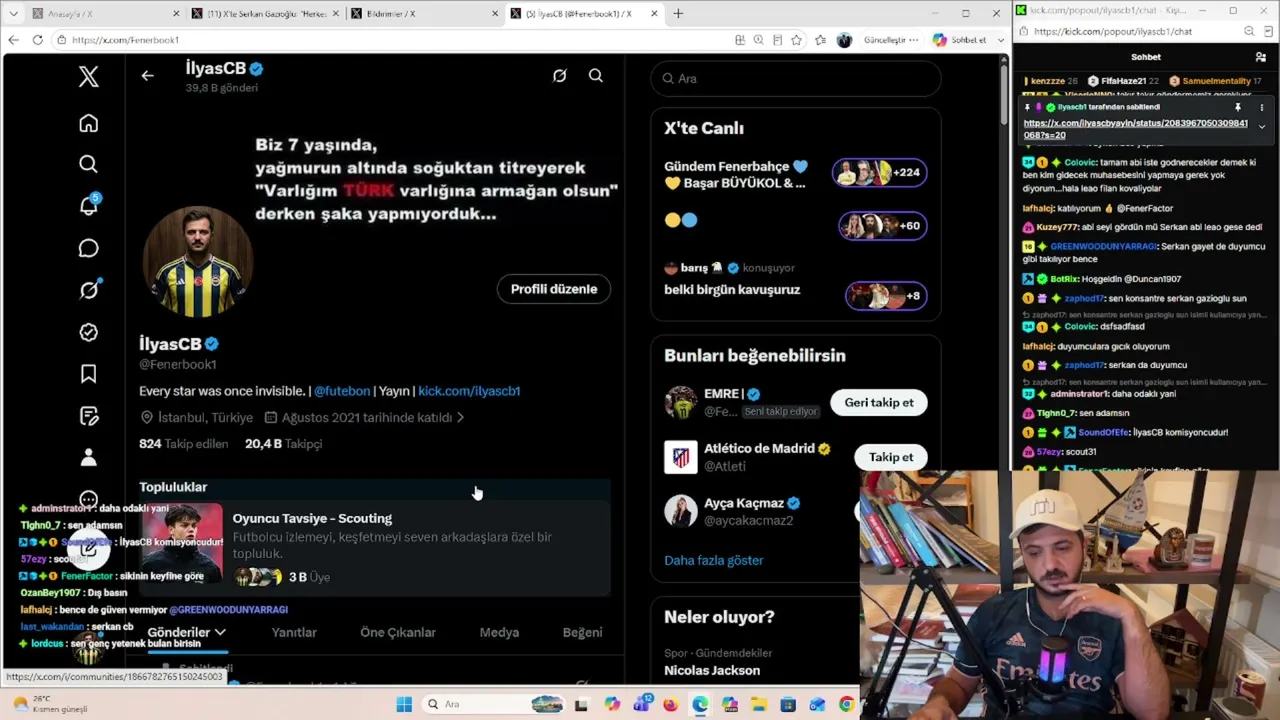Image resolution: width=1280 pixels, height=720 pixels.
Task: Unpin the pinned message in Kick chat
Action: point(1237,107)
